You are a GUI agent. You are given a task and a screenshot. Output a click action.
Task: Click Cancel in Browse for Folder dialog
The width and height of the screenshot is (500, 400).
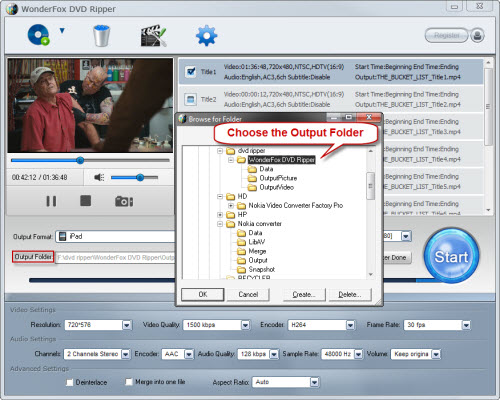click(248, 294)
